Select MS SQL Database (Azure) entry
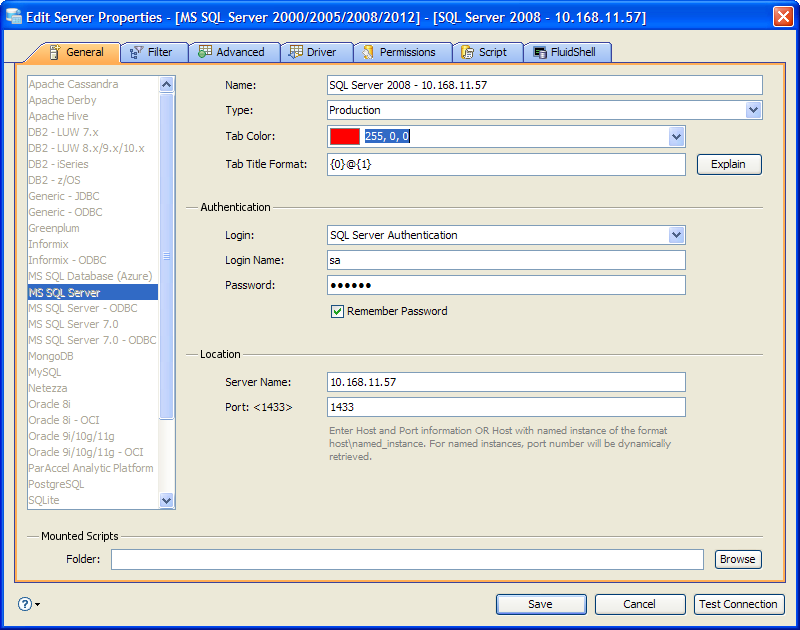The image size is (800, 630). [90, 276]
